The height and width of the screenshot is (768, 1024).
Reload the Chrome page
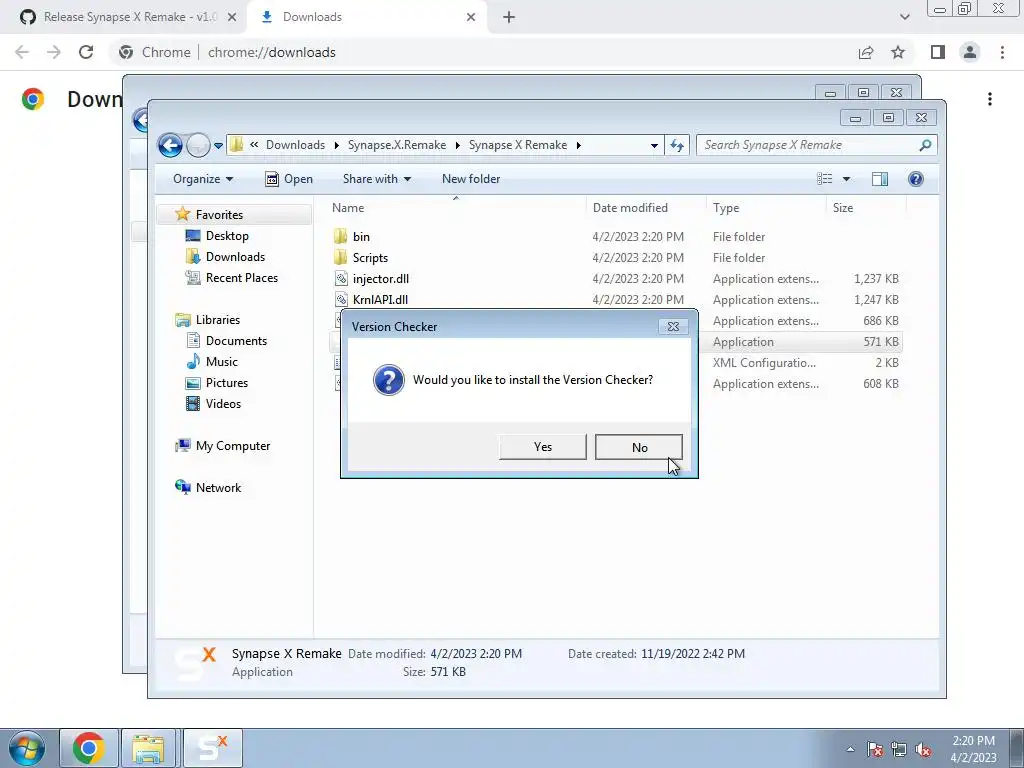86,52
